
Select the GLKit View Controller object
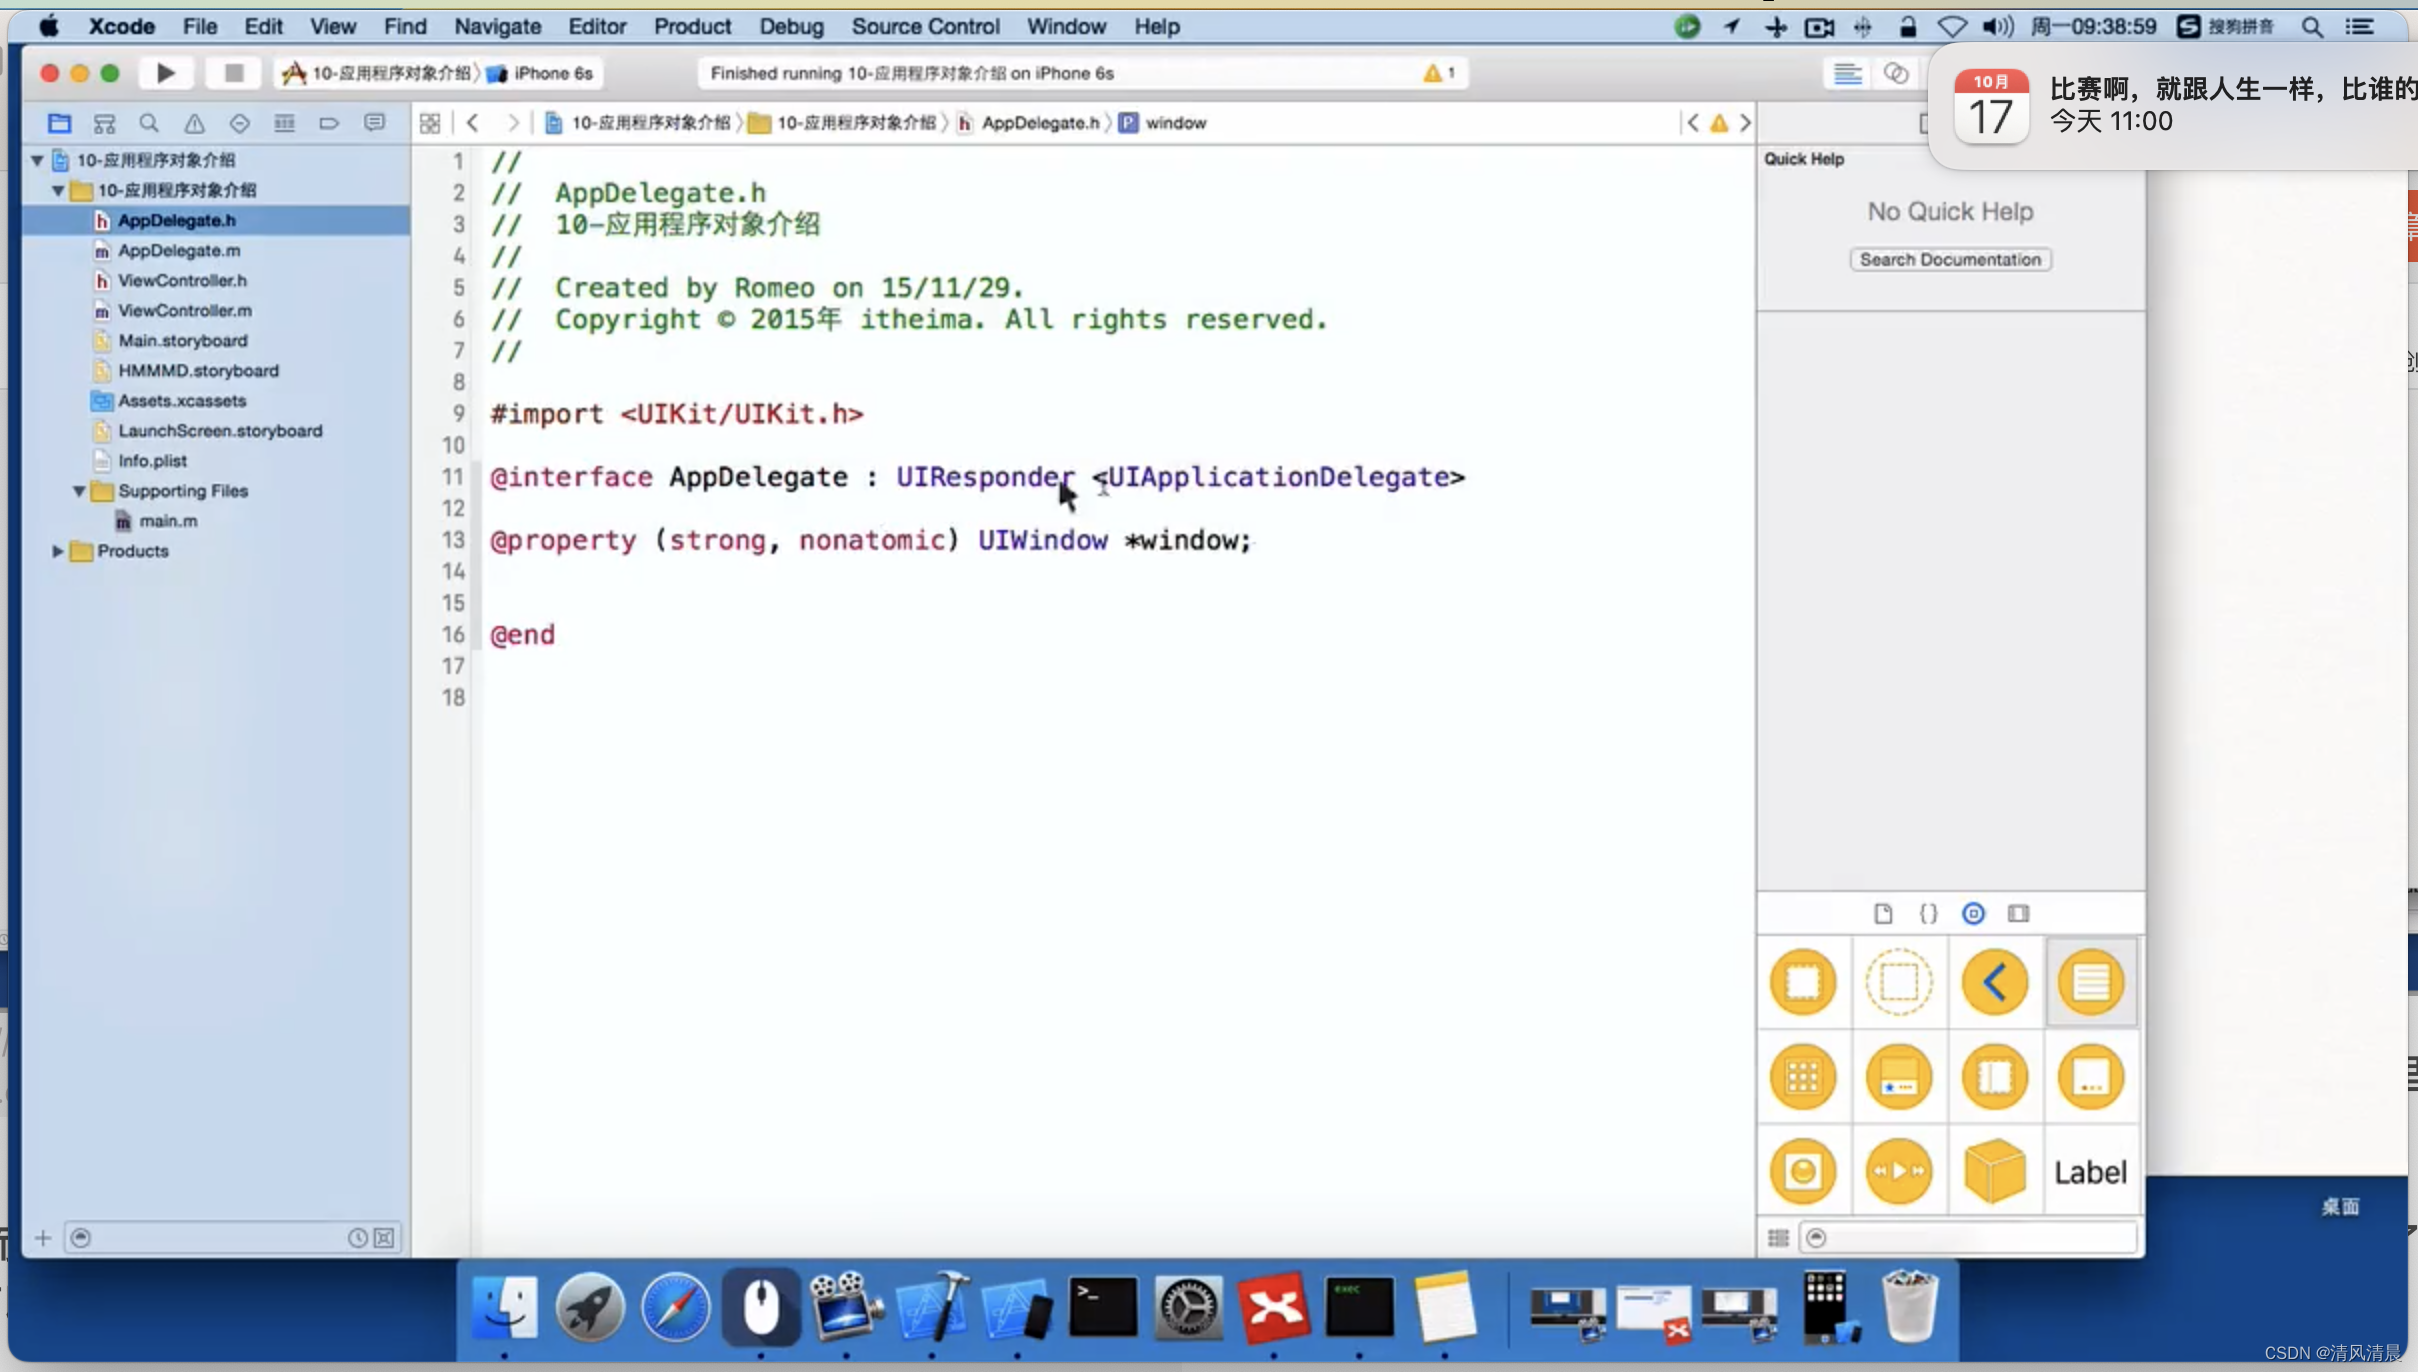1803,1171
